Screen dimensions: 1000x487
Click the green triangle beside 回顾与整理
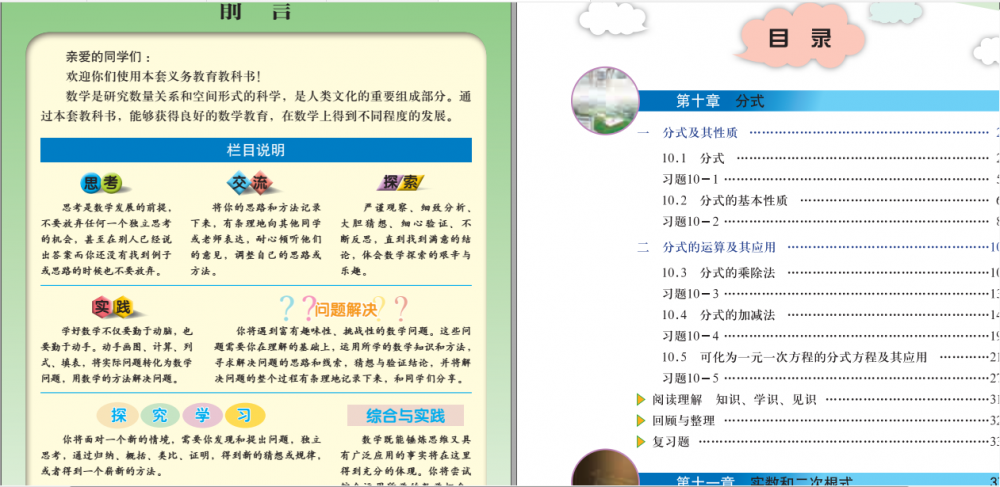coord(641,420)
